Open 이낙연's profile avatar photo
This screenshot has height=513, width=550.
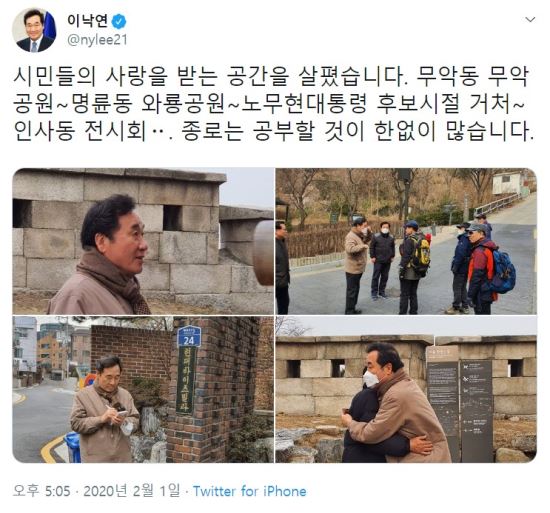click(x=34, y=31)
